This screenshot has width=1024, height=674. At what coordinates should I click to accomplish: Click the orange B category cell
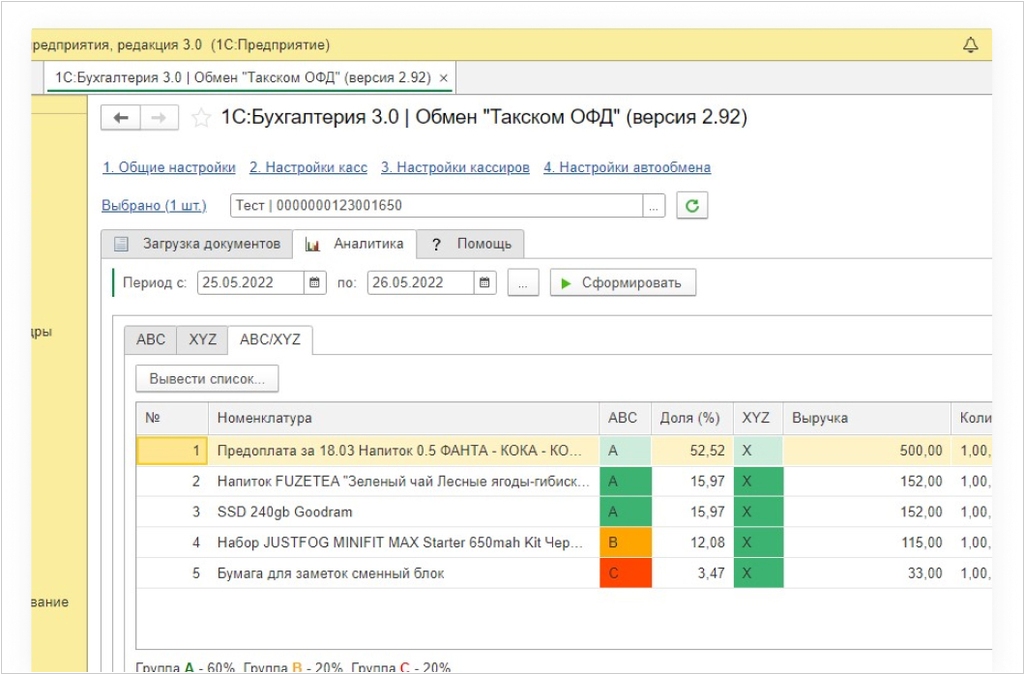point(625,543)
